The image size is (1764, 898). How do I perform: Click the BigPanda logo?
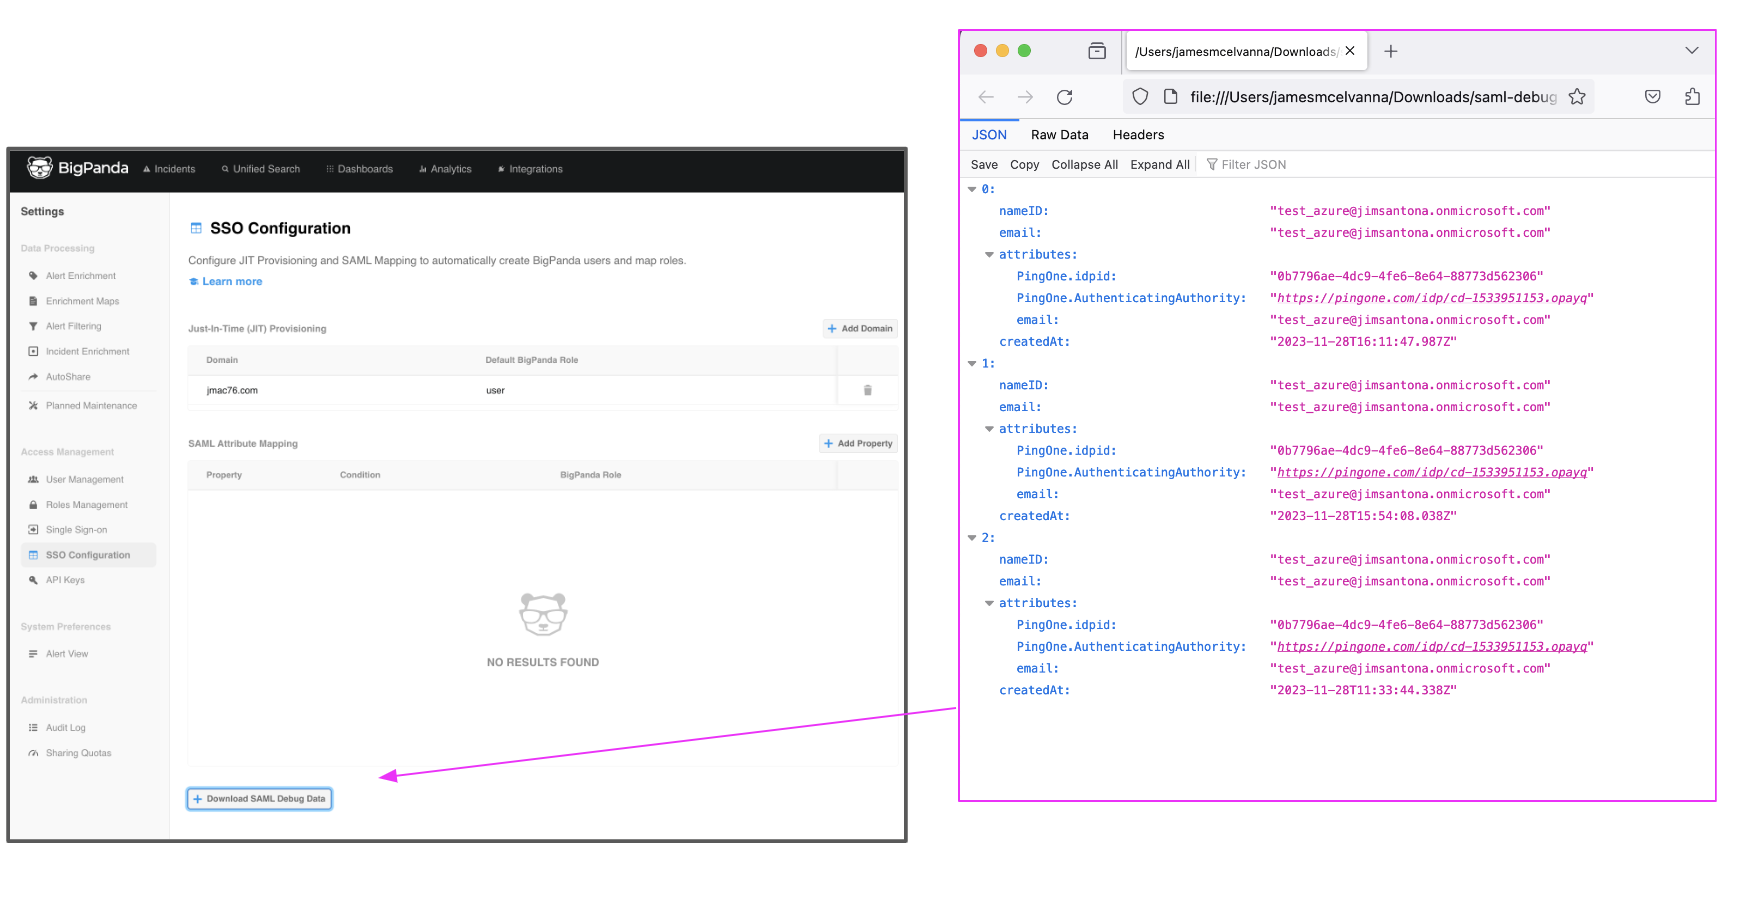(x=78, y=168)
